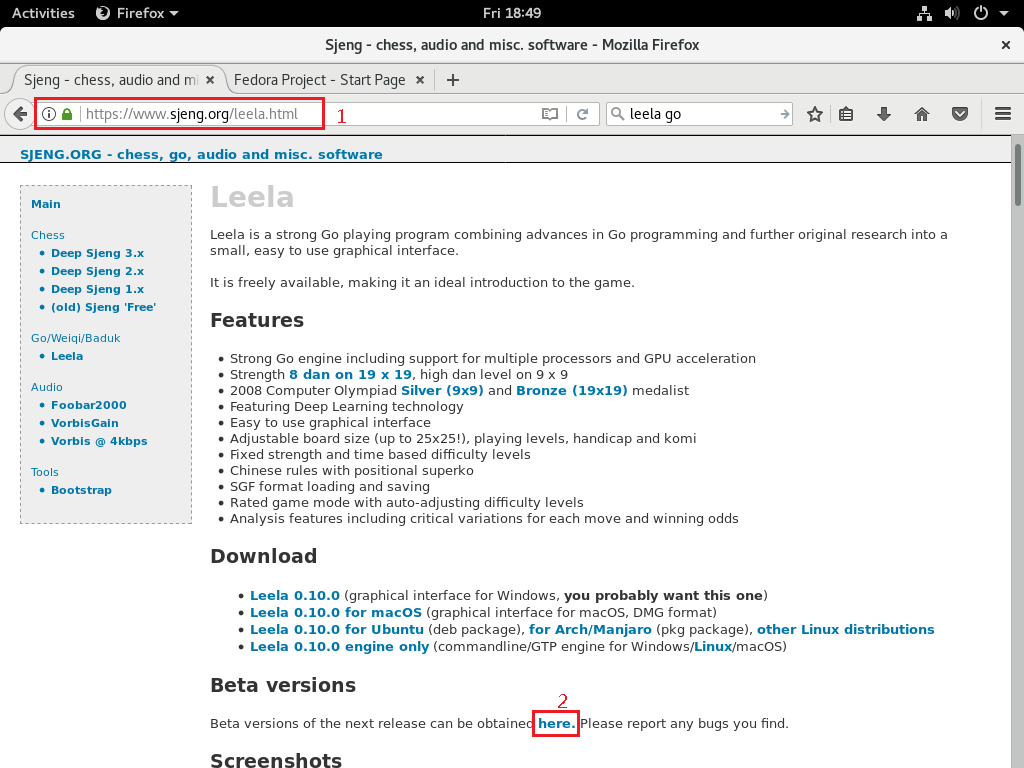
Task: Open the Linux link in engine line
Action: 712,647
